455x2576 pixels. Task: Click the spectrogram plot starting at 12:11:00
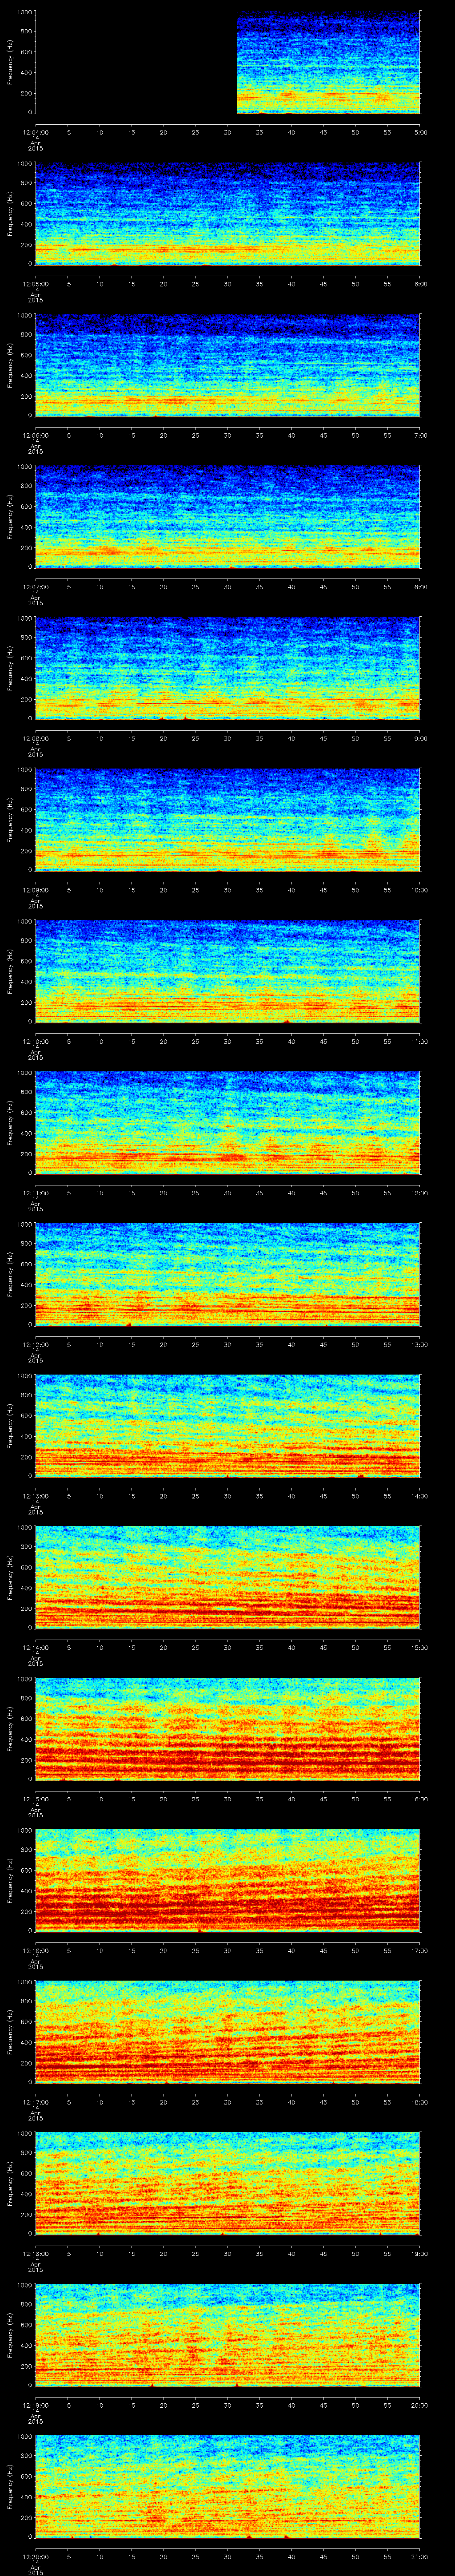point(228,1122)
